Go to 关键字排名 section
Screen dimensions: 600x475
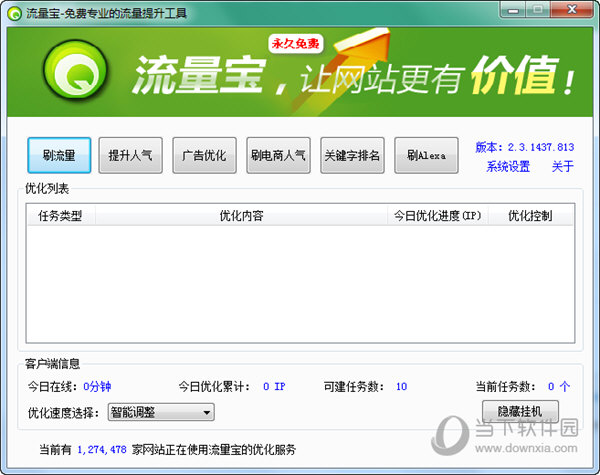click(x=352, y=155)
